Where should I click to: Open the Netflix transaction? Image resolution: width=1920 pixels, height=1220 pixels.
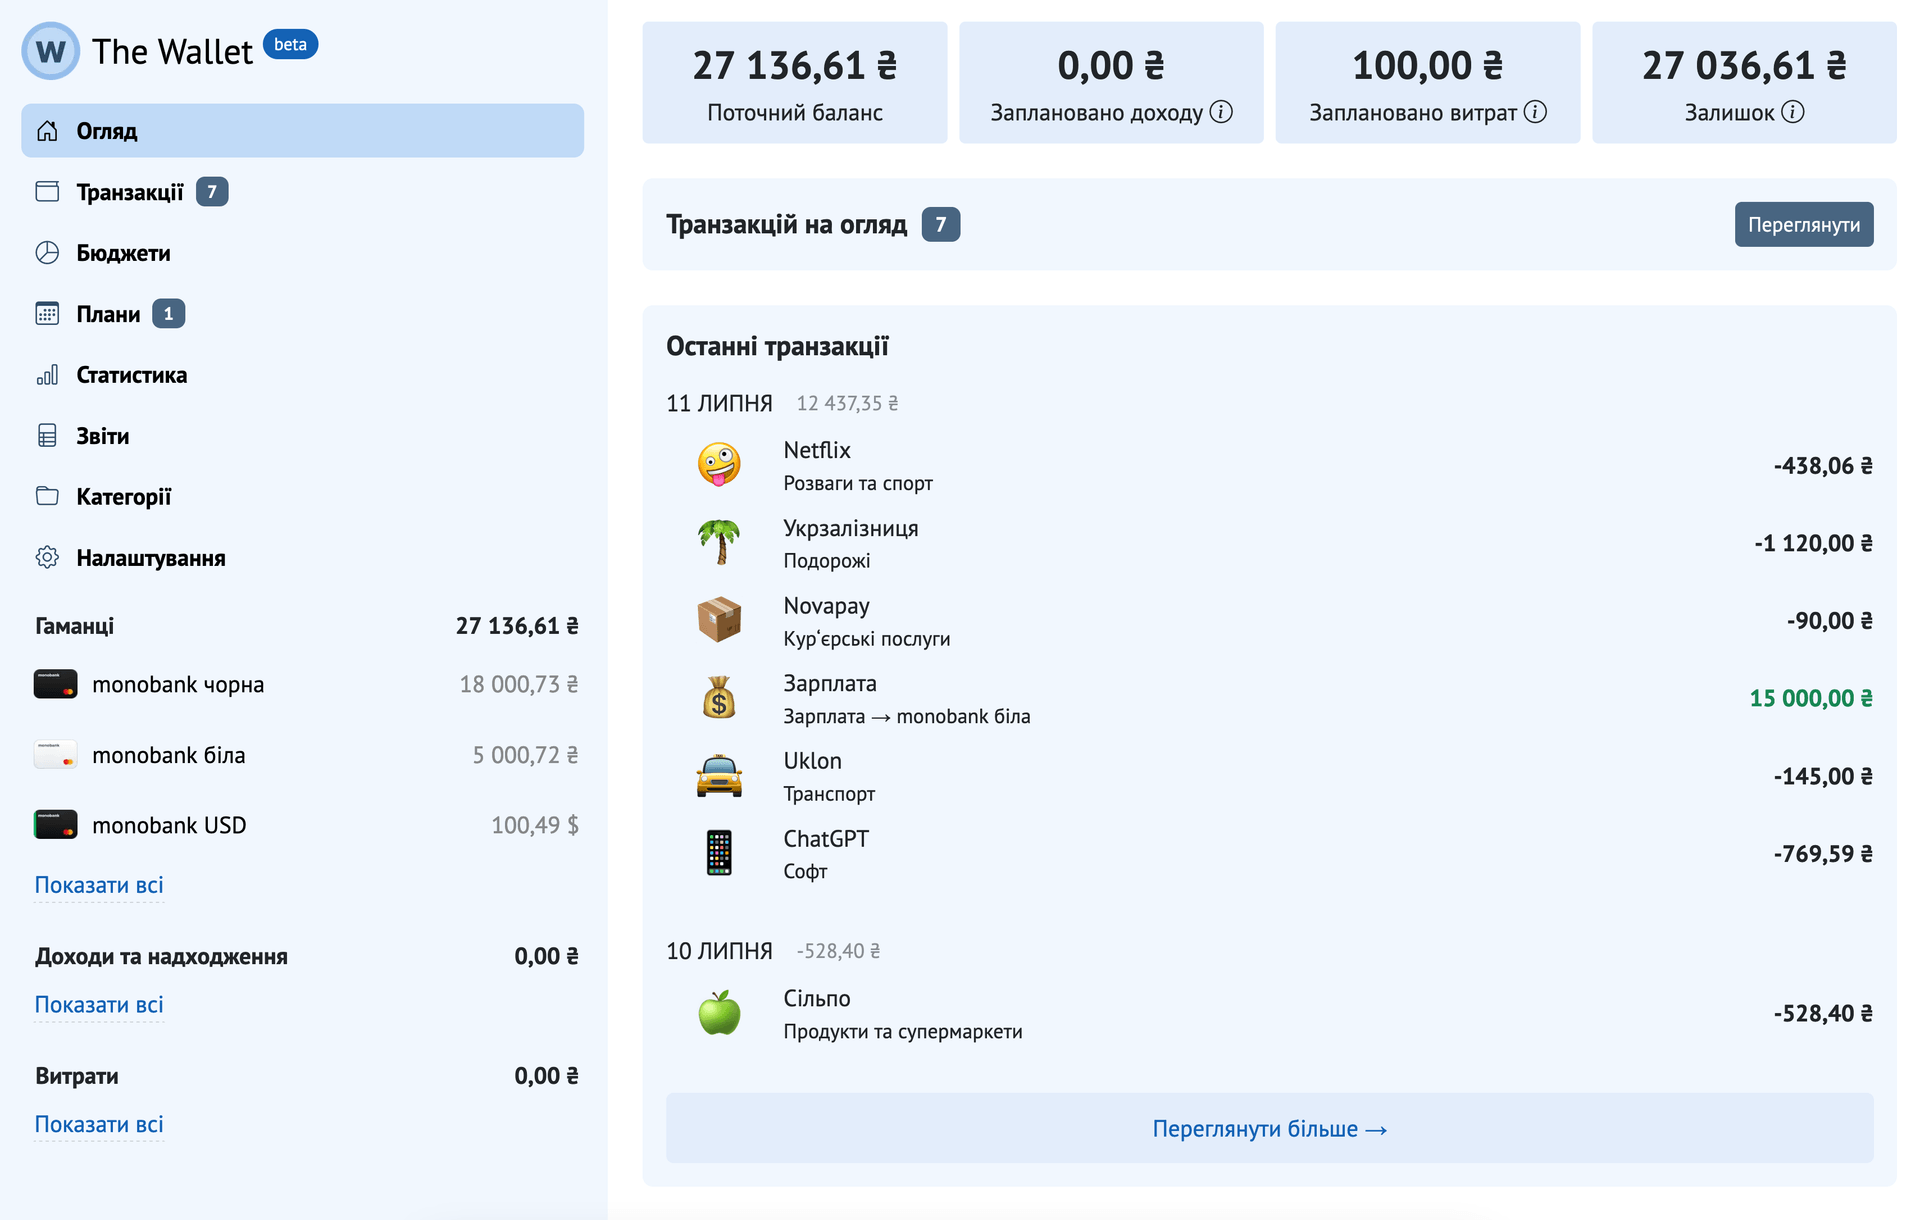click(x=1270, y=465)
